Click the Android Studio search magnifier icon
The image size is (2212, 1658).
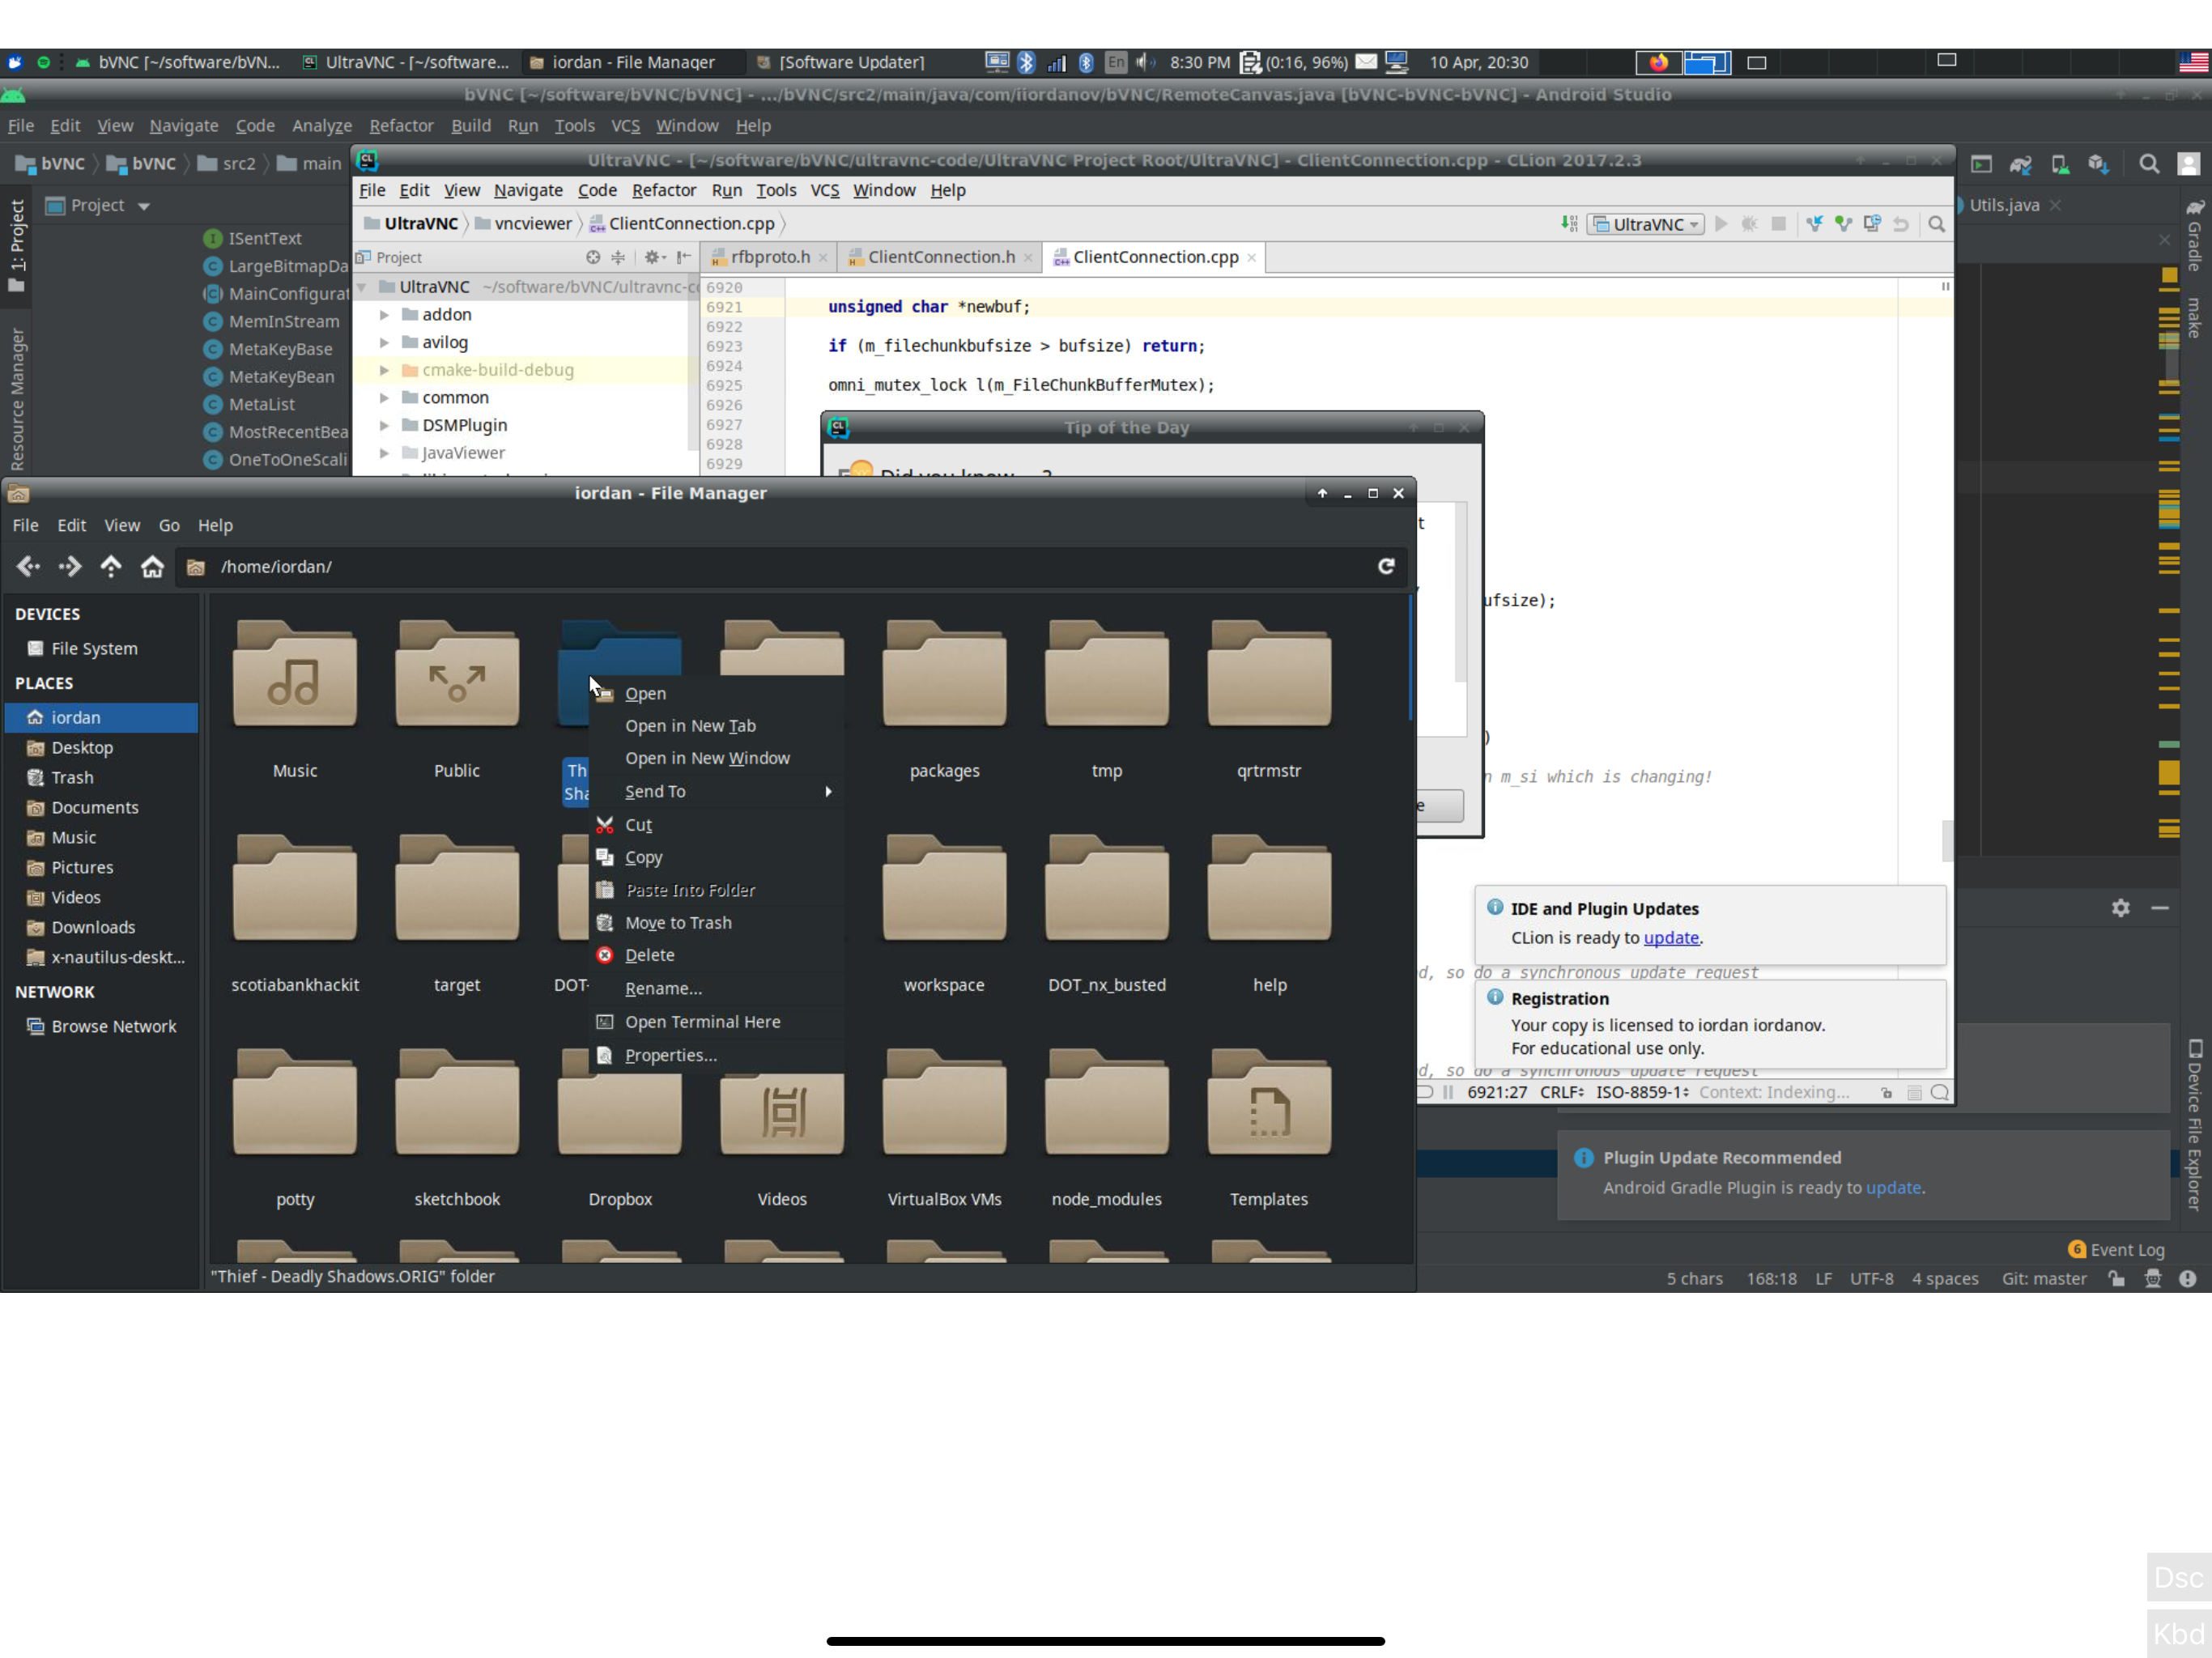coord(2148,164)
